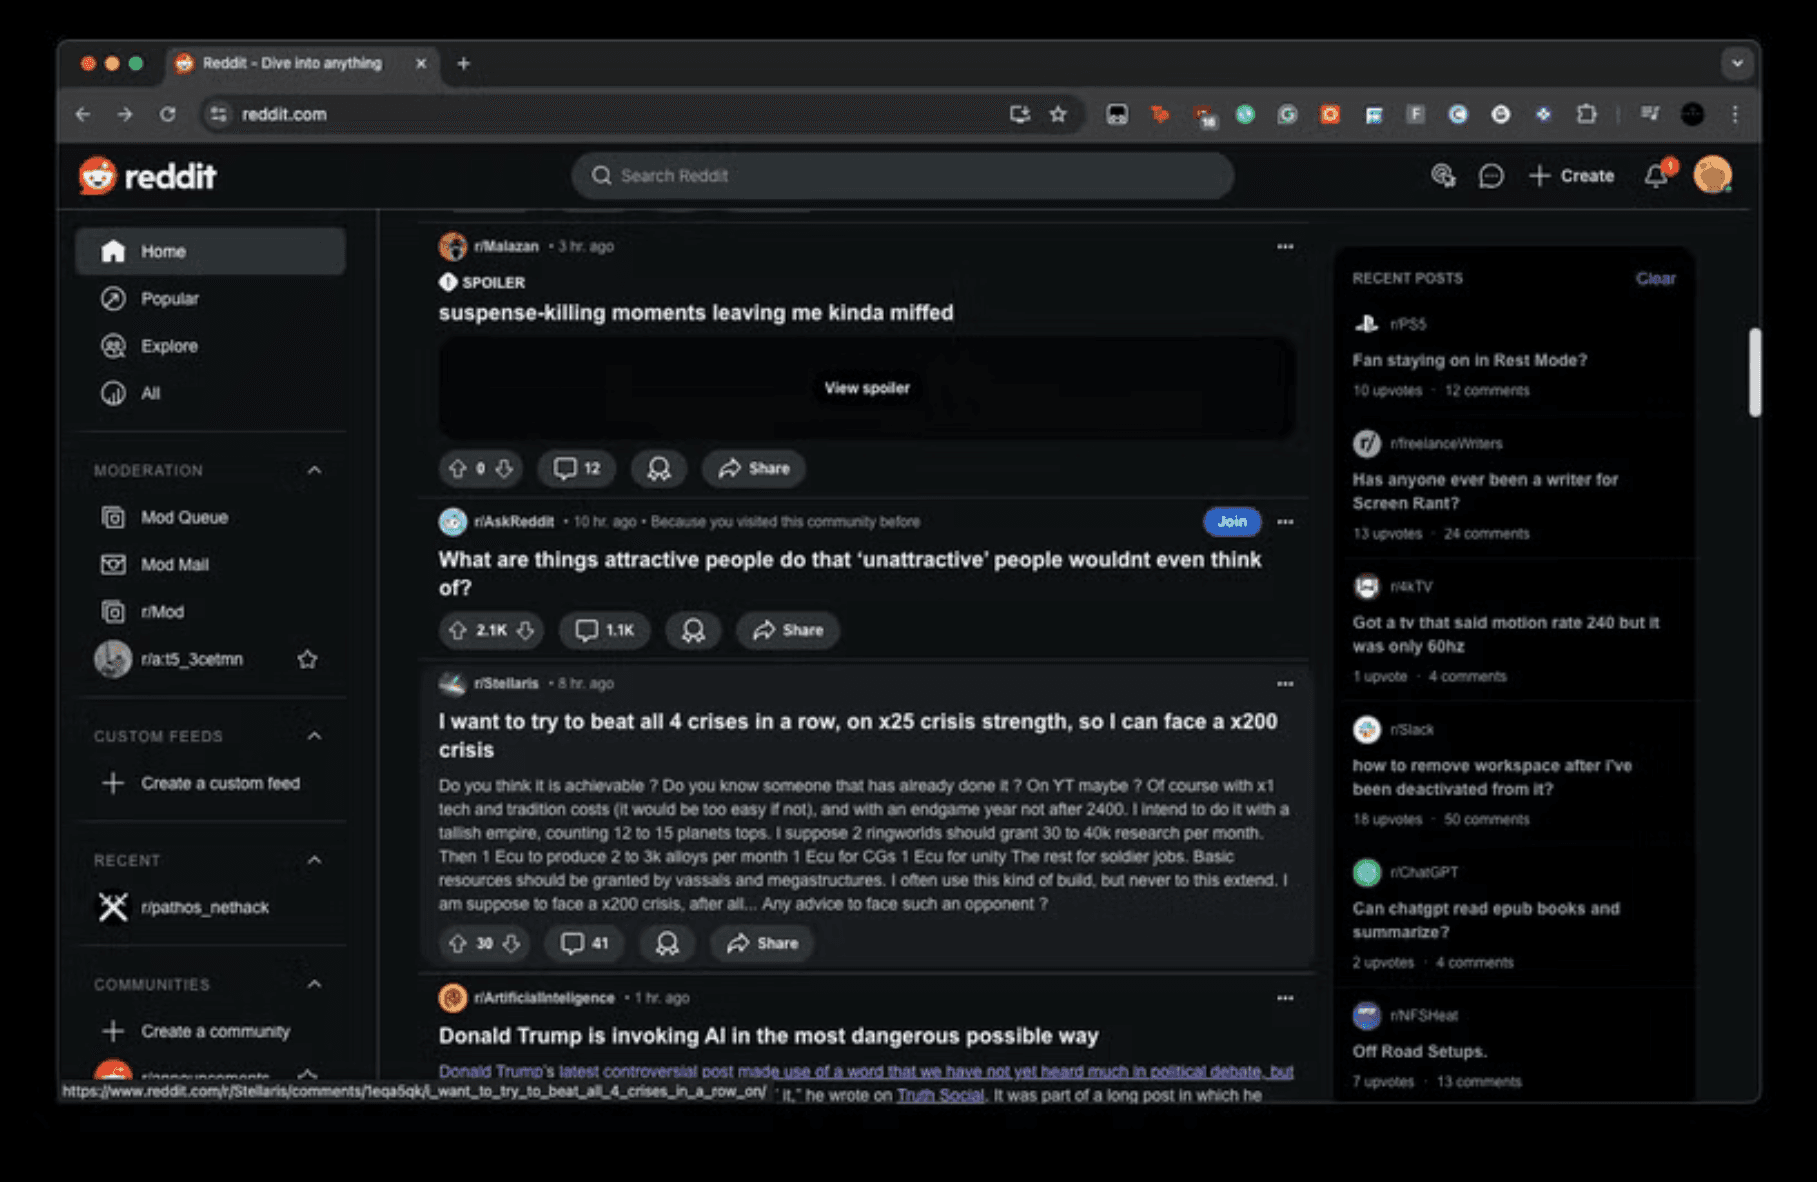Create a community
The width and height of the screenshot is (1817, 1182).
(x=210, y=1031)
